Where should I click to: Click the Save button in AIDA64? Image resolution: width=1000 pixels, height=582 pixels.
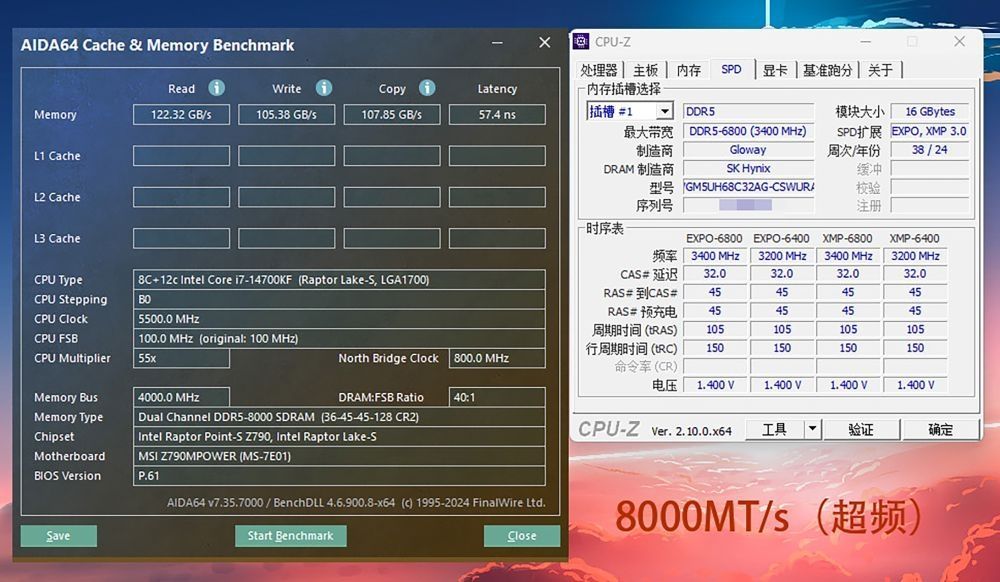pos(58,535)
